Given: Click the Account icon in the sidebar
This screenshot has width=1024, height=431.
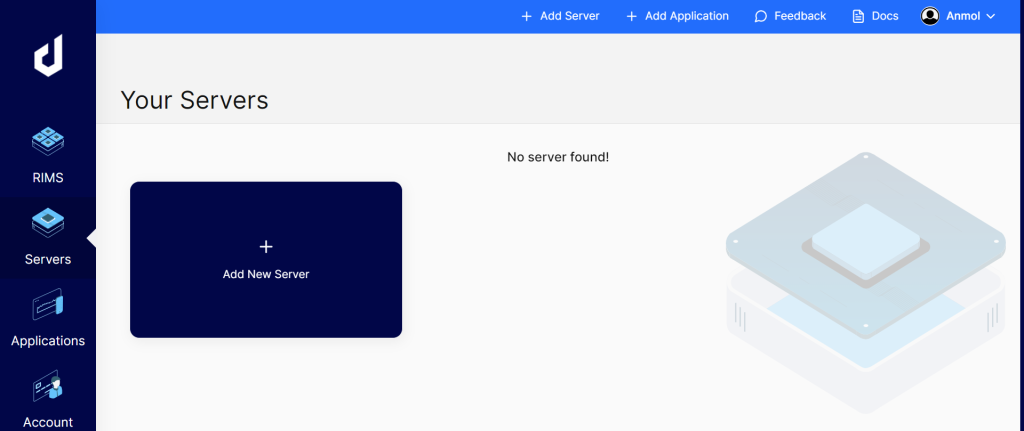Looking at the screenshot, I should 48,387.
